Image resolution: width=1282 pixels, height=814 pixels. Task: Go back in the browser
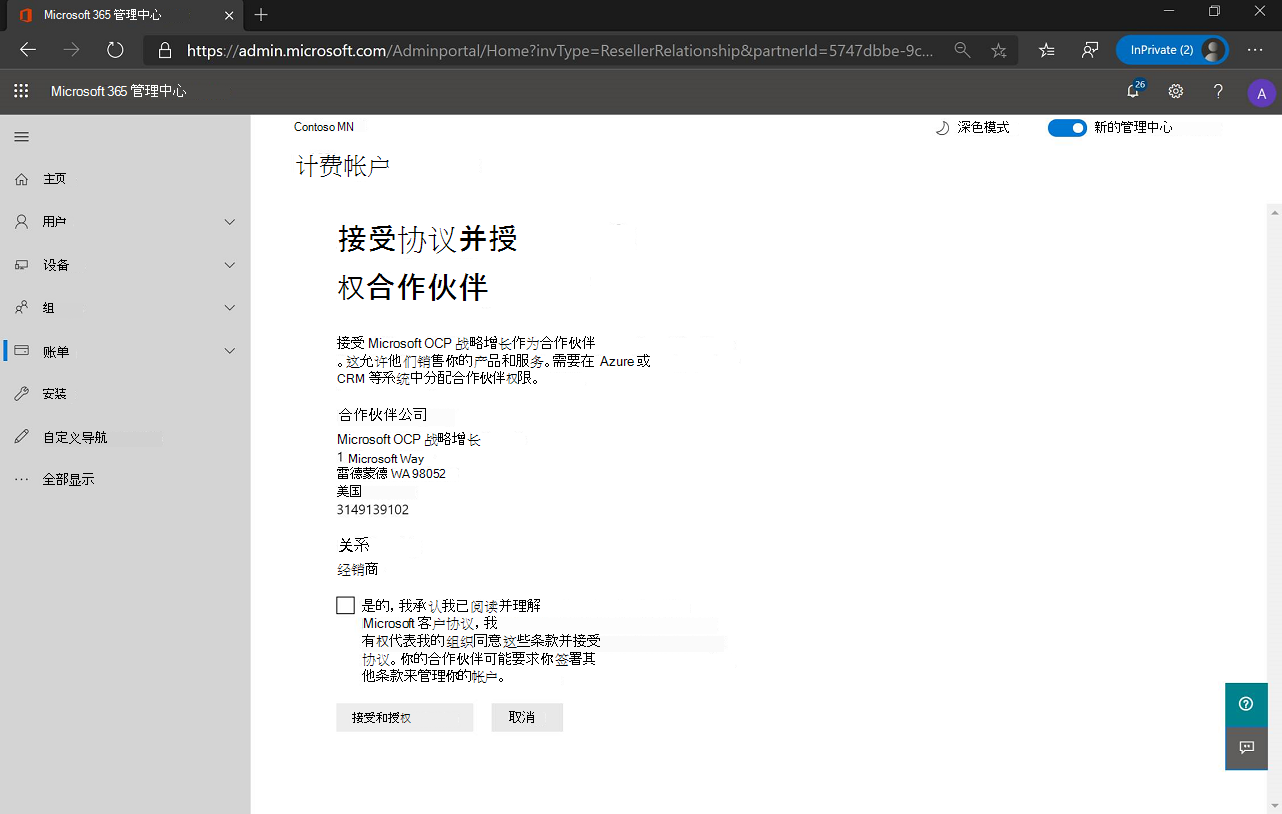tap(28, 49)
